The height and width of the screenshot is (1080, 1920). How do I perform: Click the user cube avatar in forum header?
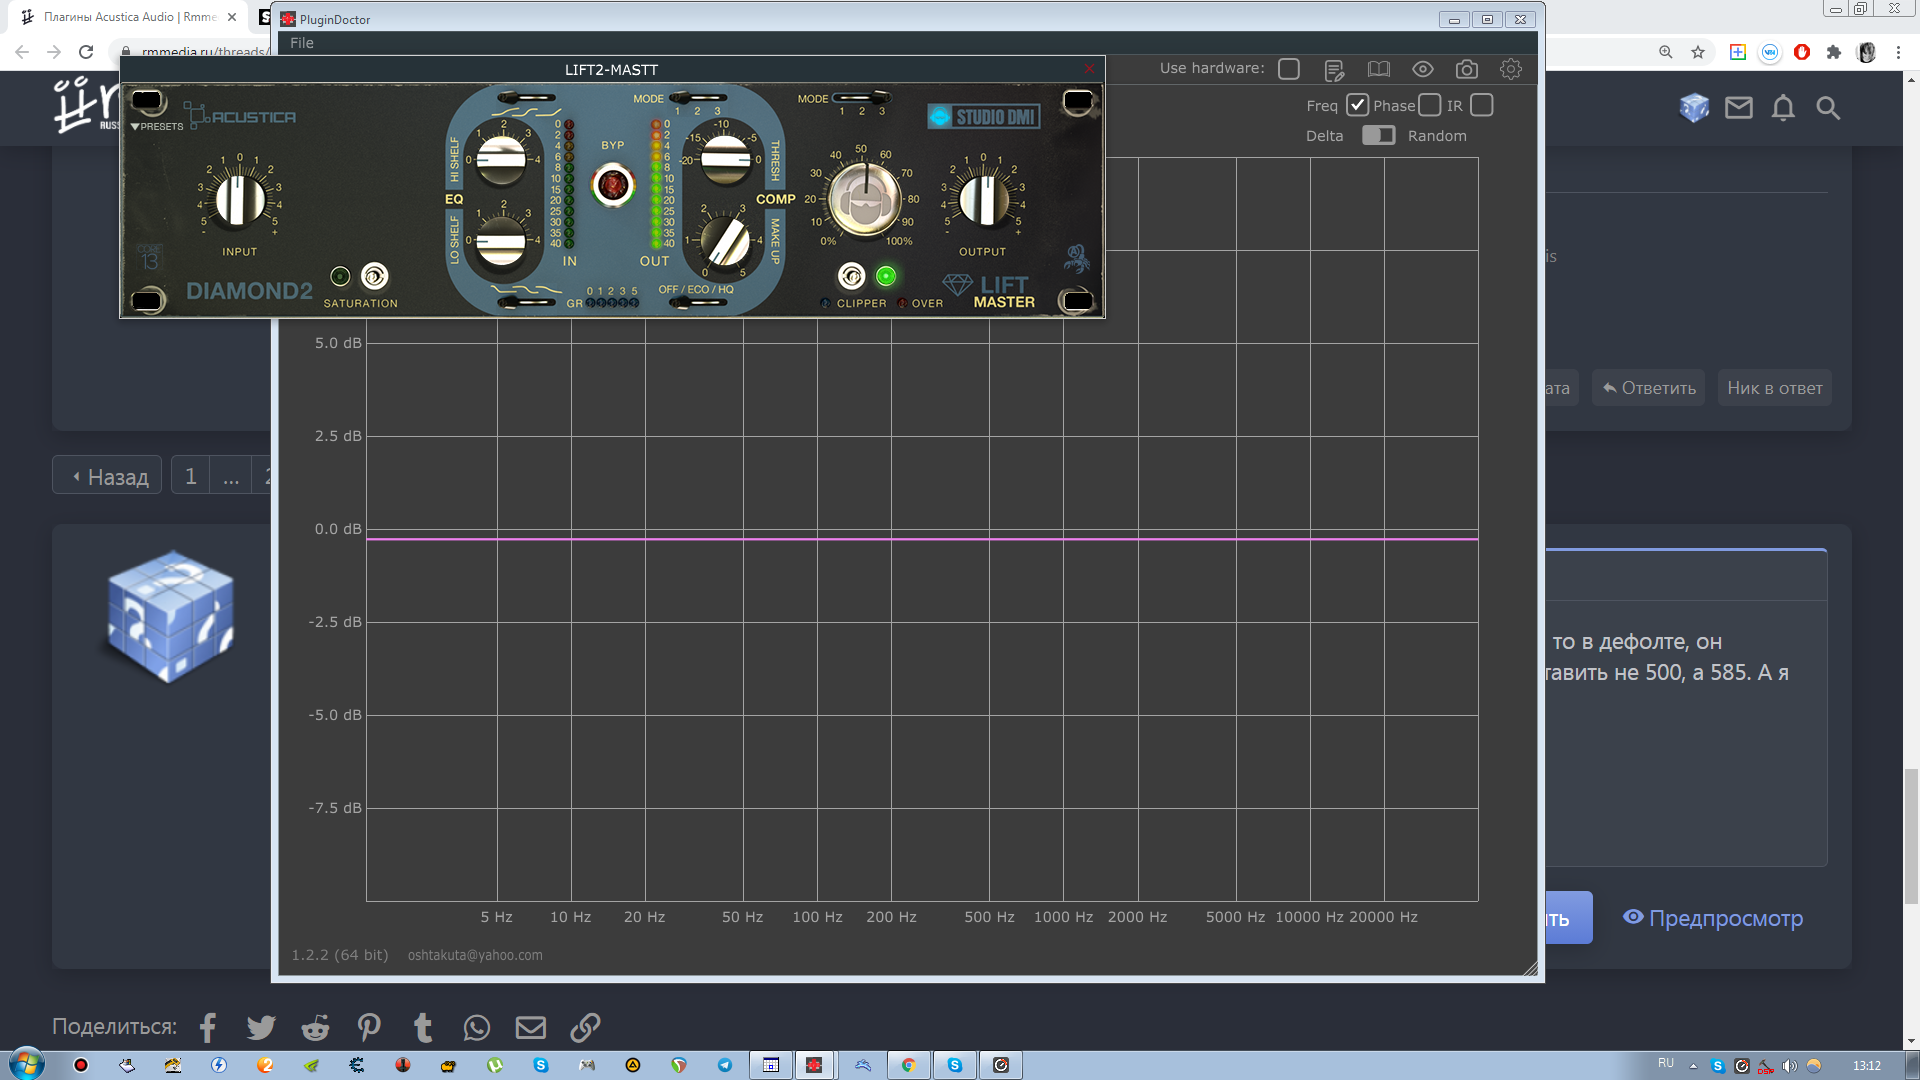(x=1694, y=108)
